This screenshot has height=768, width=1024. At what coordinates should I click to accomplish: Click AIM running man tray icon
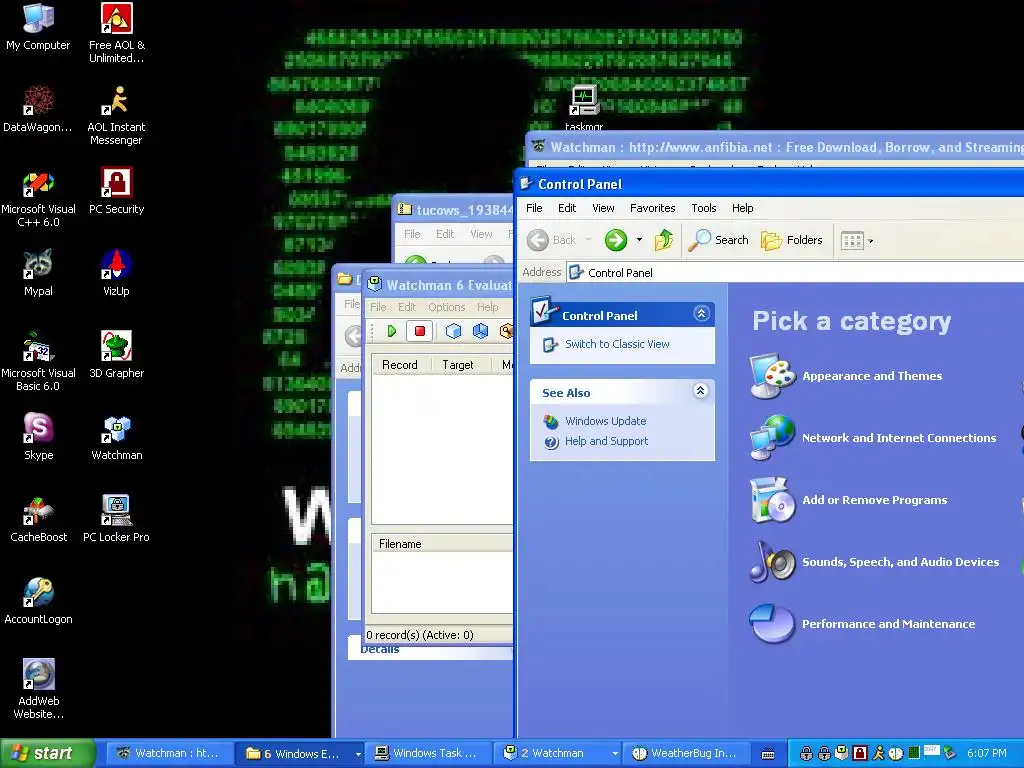[x=878, y=754]
